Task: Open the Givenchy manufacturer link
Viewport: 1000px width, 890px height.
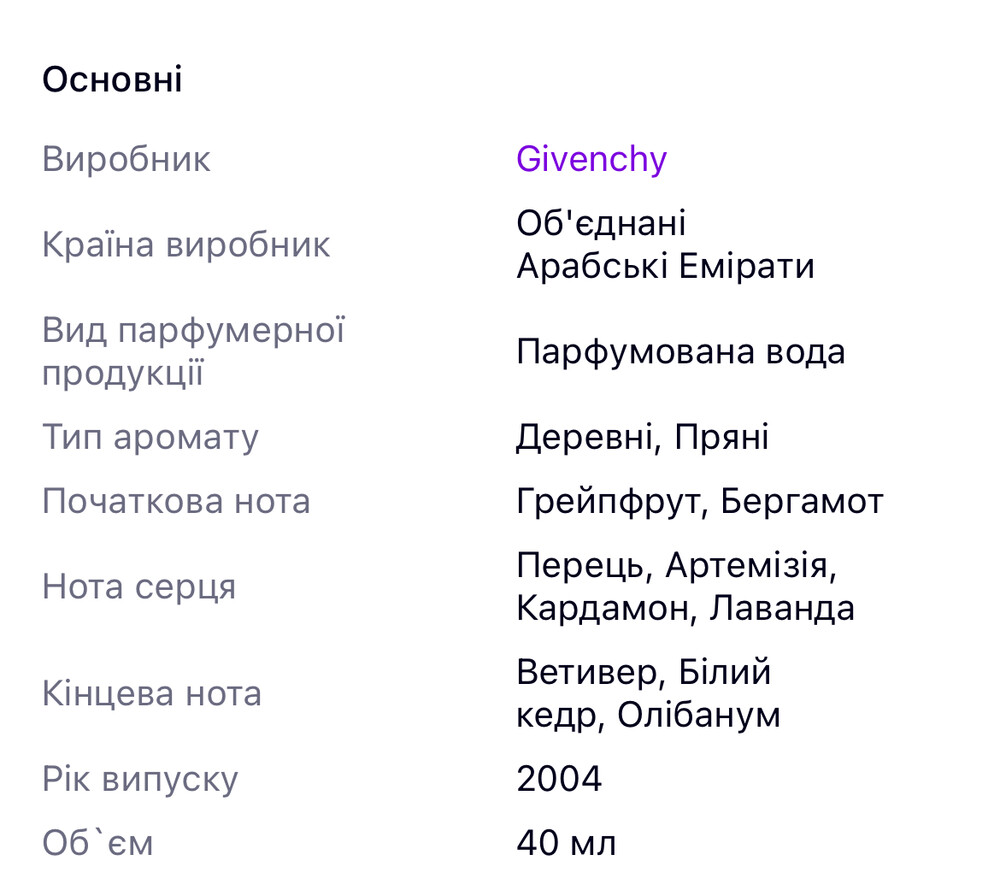Action: [591, 160]
